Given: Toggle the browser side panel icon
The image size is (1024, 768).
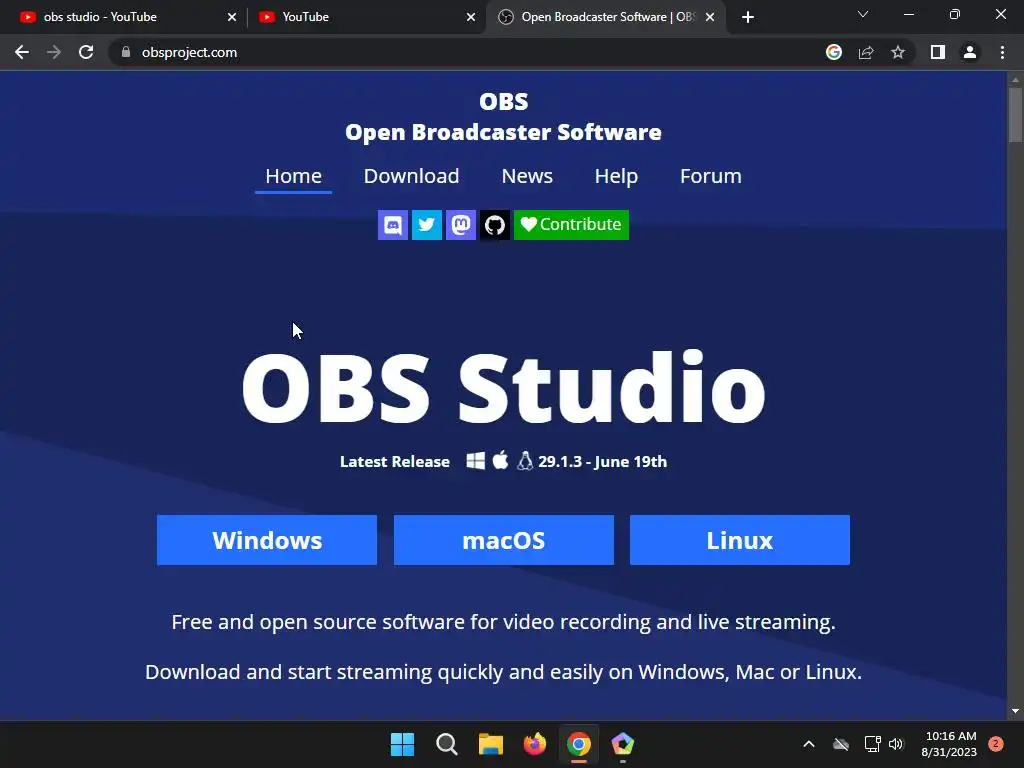Looking at the screenshot, I should [x=938, y=52].
